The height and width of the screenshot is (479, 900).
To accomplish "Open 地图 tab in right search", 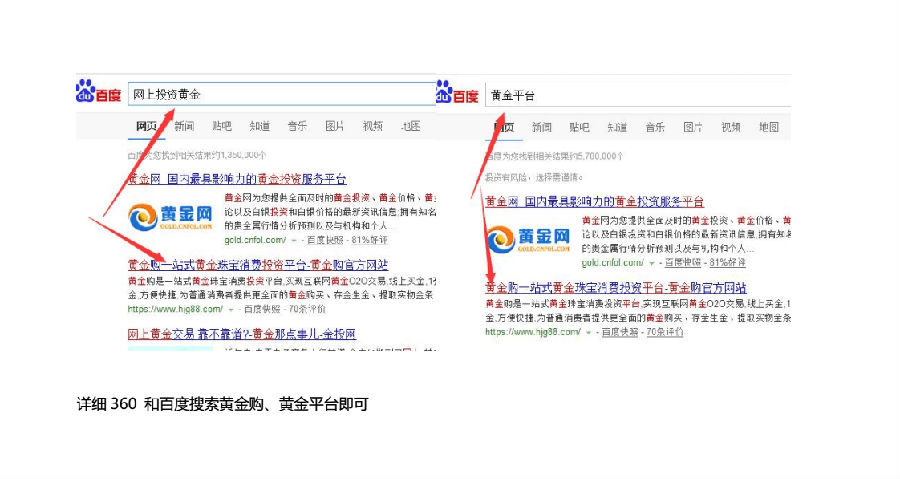I will coord(768,127).
